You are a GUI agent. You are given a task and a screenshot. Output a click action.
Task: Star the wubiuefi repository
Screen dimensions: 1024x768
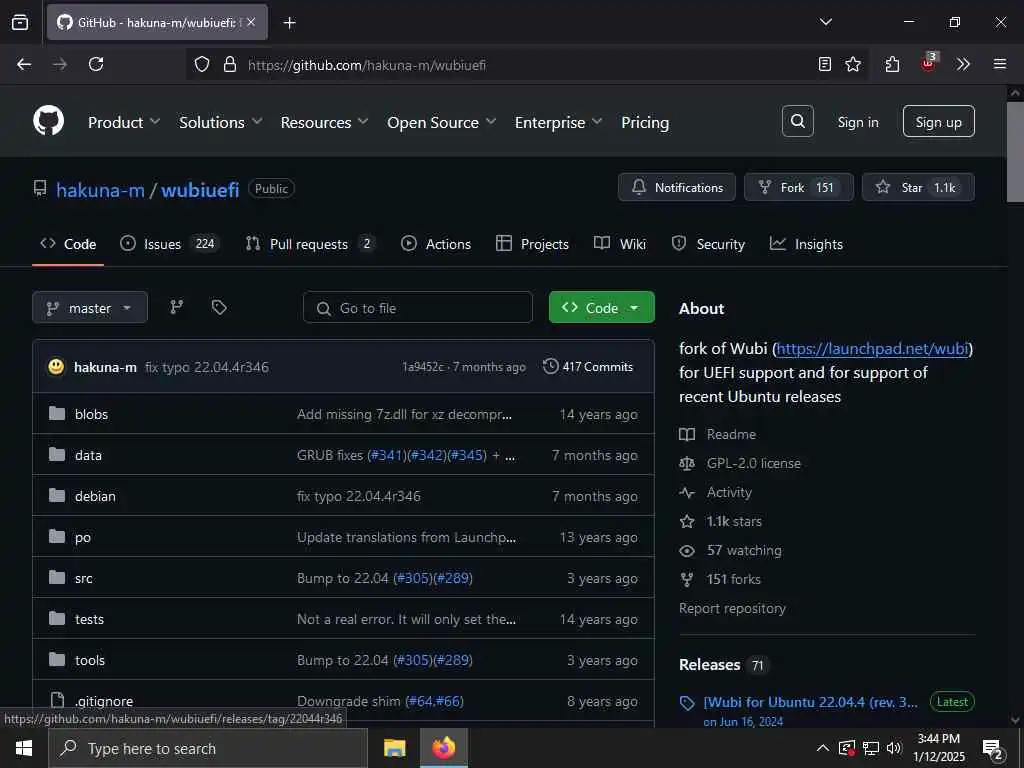point(918,187)
